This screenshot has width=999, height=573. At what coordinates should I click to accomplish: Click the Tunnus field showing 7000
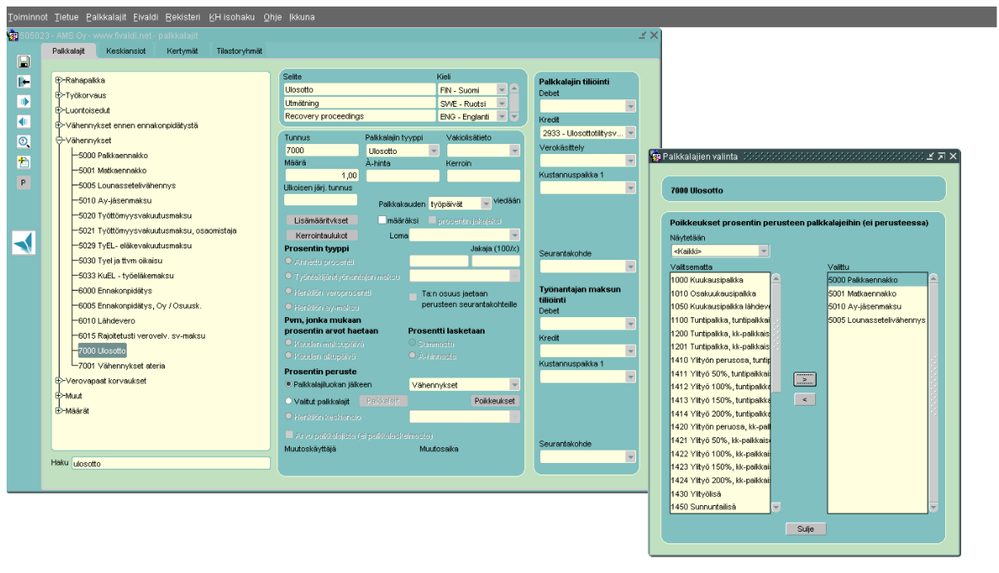coord(322,150)
